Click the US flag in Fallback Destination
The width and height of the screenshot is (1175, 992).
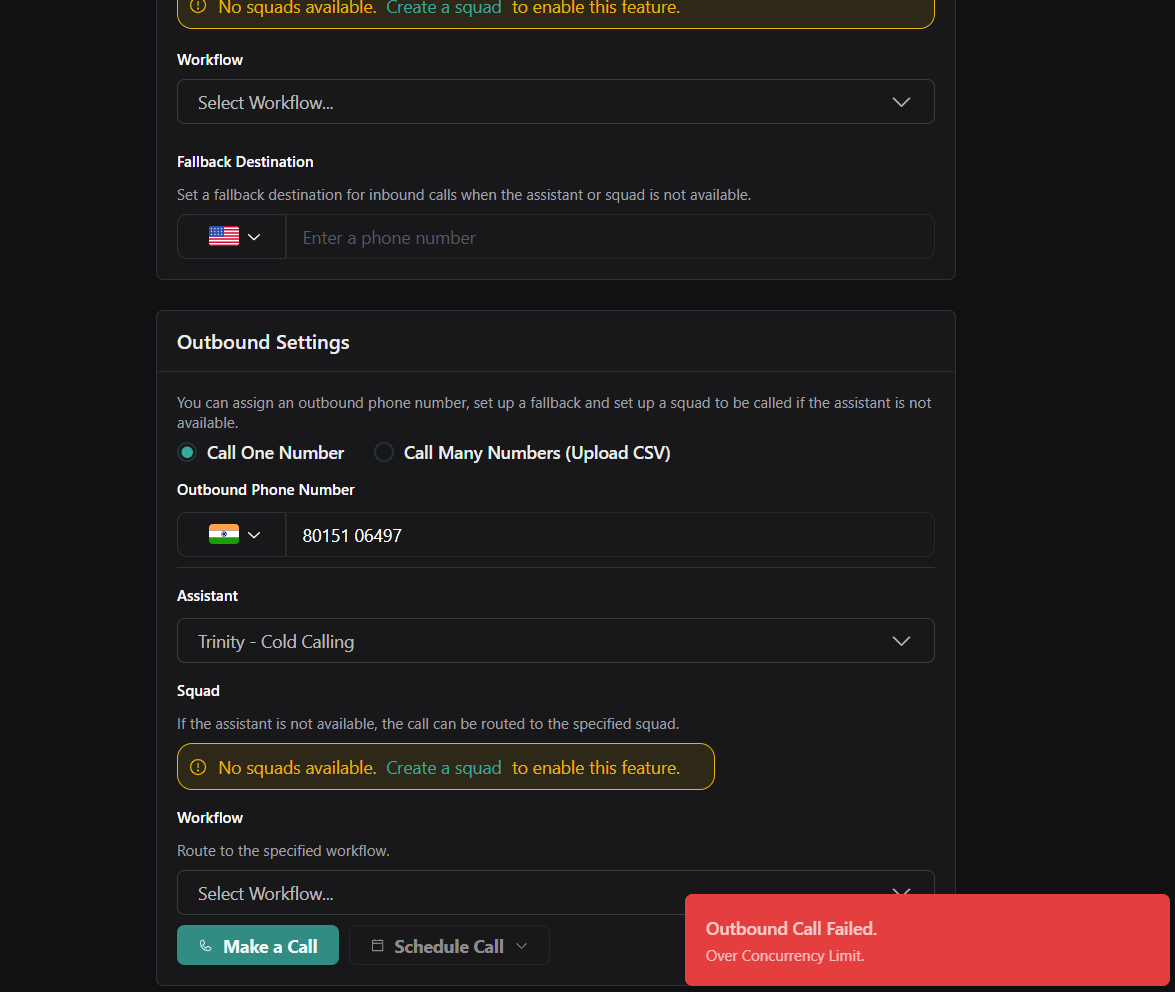(223, 236)
